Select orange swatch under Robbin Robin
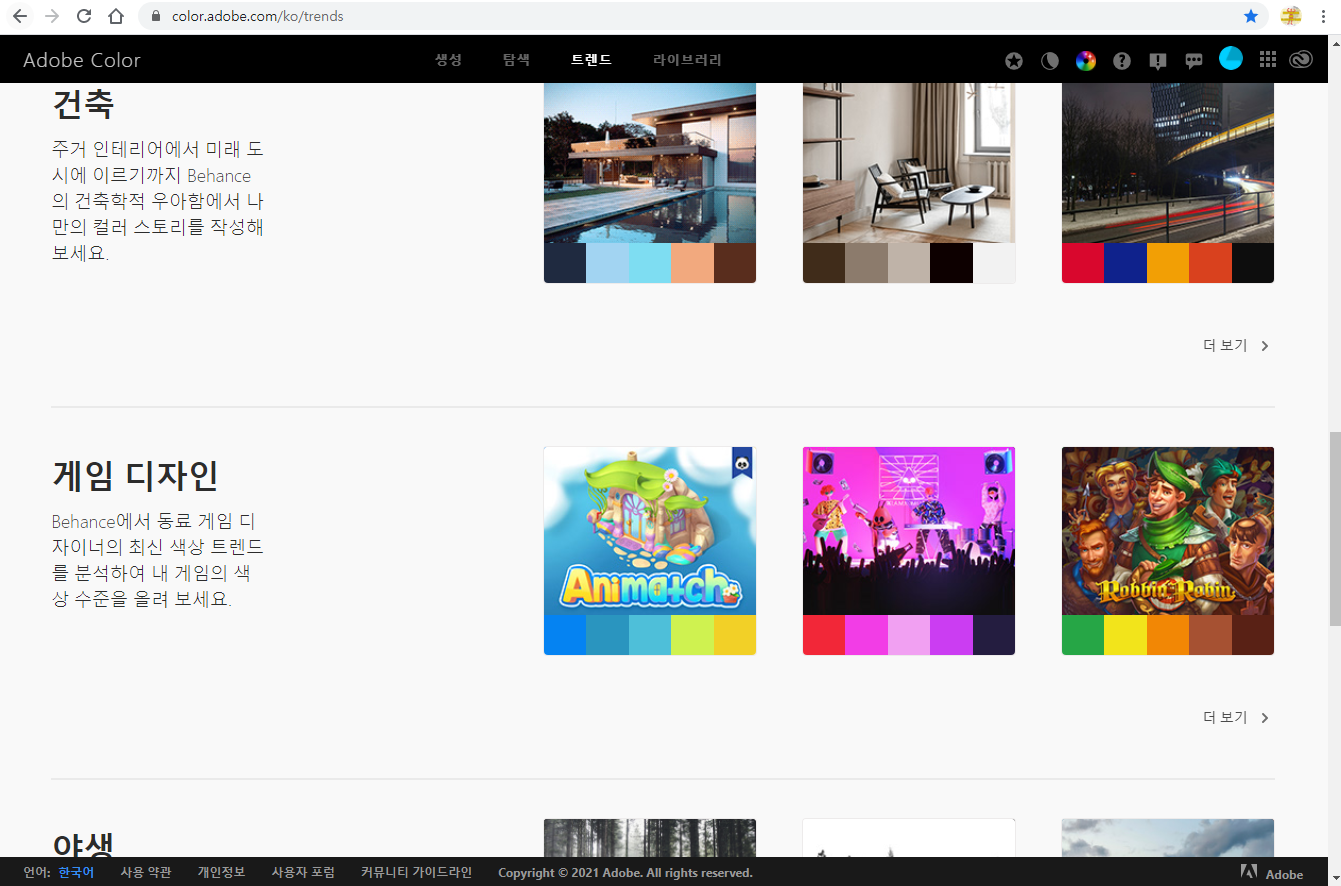The height and width of the screenshot is (886, 1341). pyautogui.click(x=1168, y=635)
